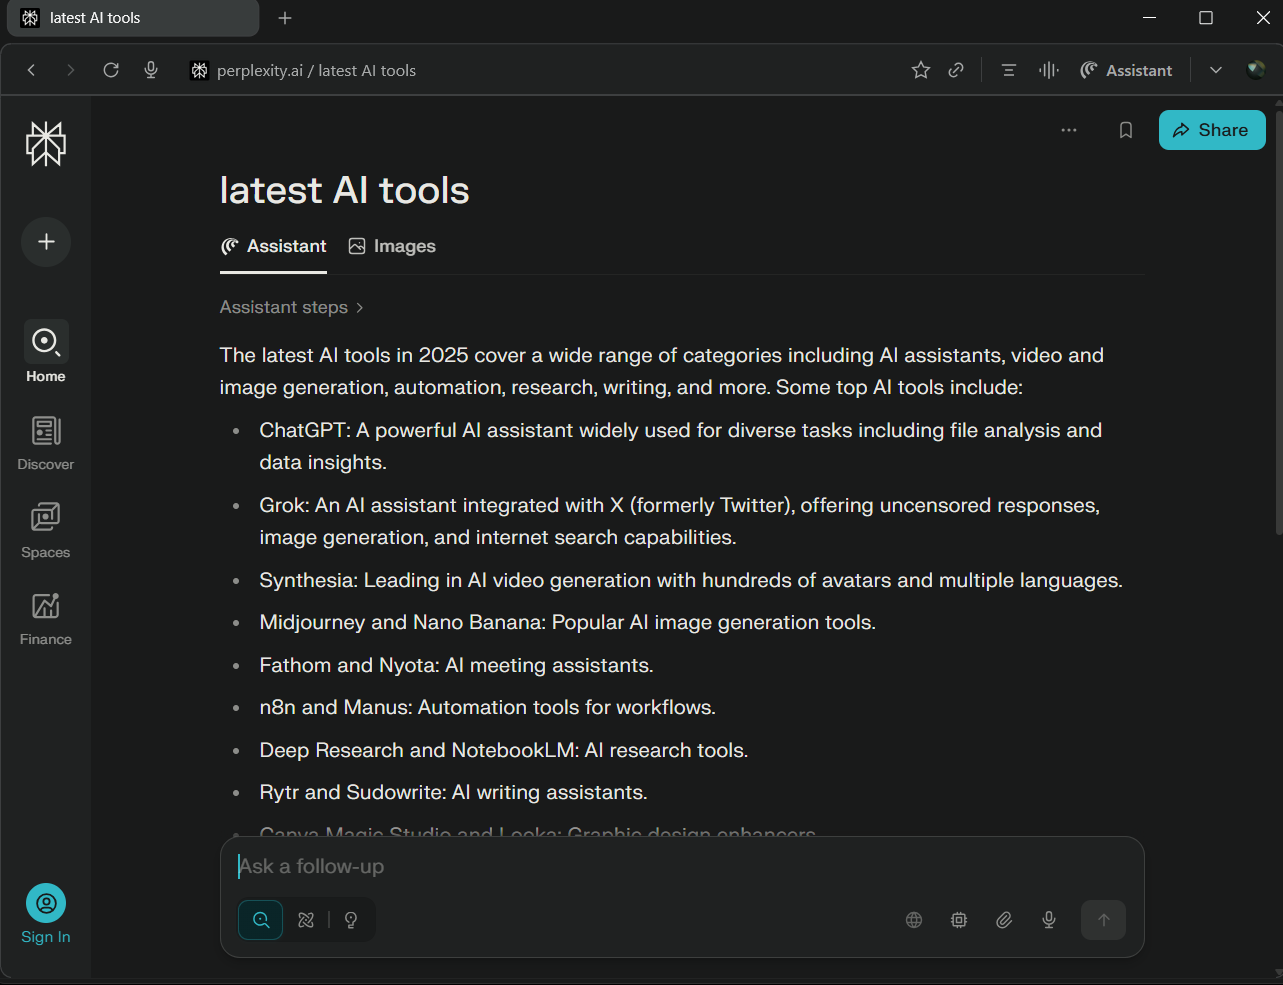Open the Discover page
Viewport: 1283px width, 985px height.
[x=46, y=442]
